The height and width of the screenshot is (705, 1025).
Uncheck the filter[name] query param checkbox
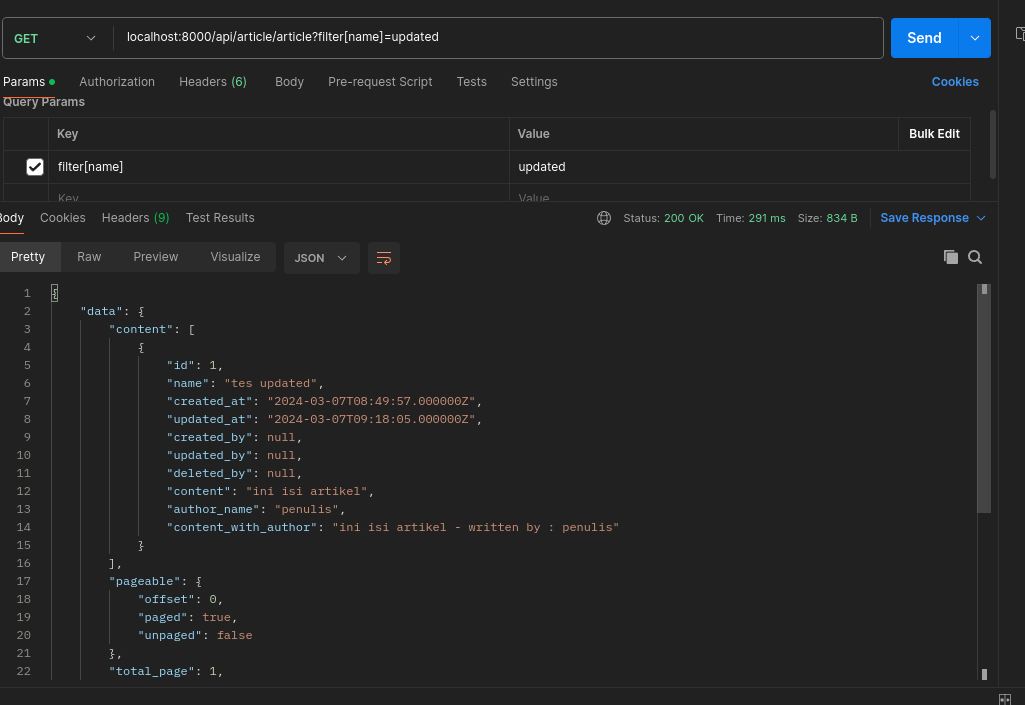pos(35,167)
